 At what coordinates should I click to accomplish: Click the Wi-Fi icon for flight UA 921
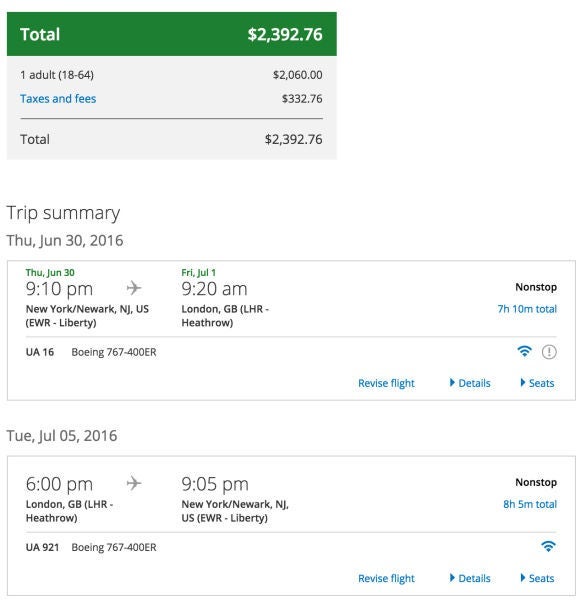(548, 546)
